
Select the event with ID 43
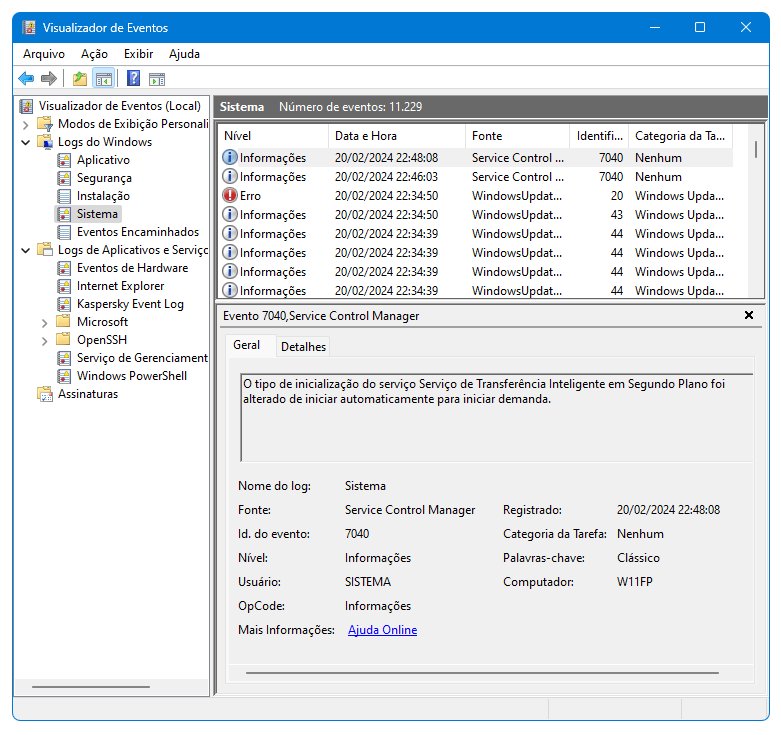(x=476, y=215)
